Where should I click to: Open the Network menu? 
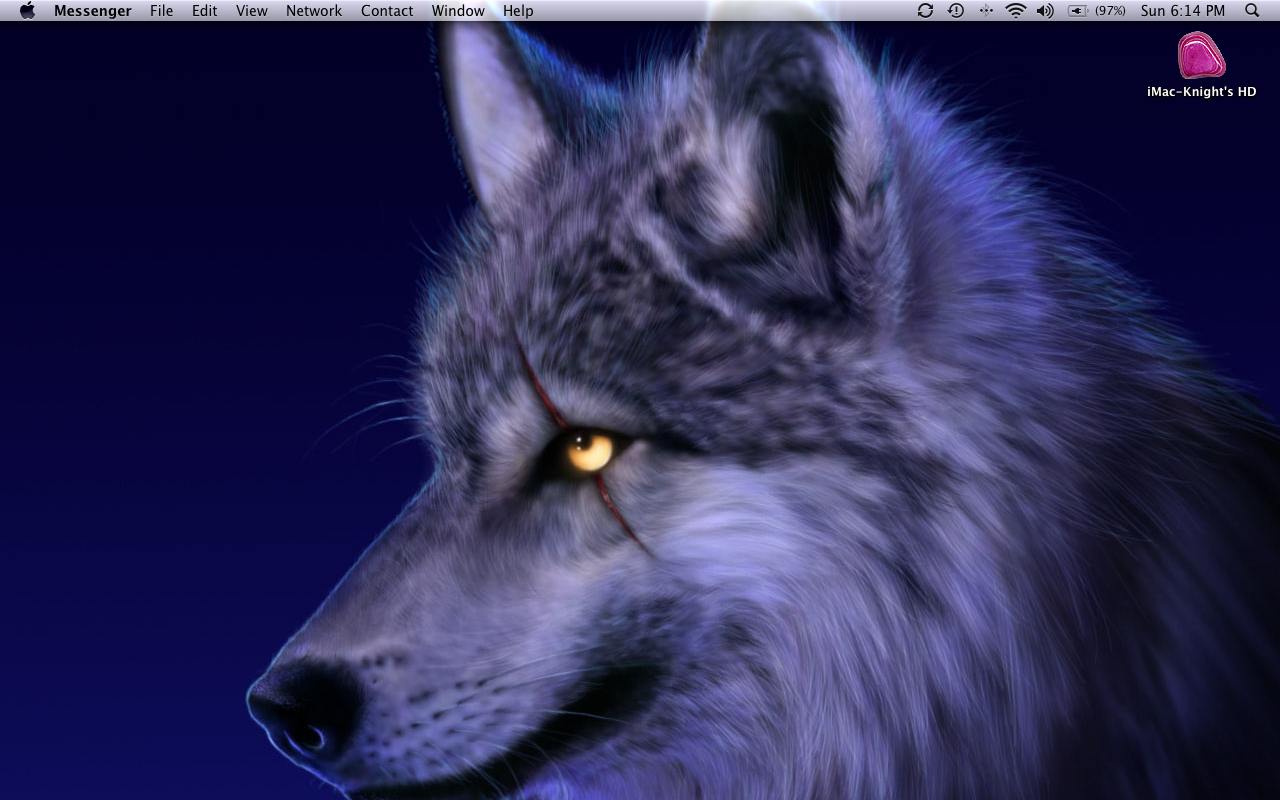tap(314, 11)
